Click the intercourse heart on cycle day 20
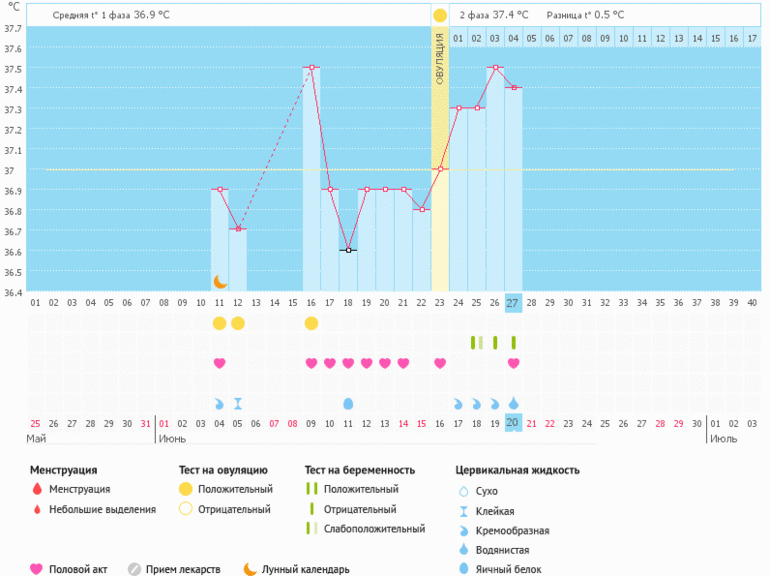This screenshot has width=770, height=576. (x=385, y=363)
